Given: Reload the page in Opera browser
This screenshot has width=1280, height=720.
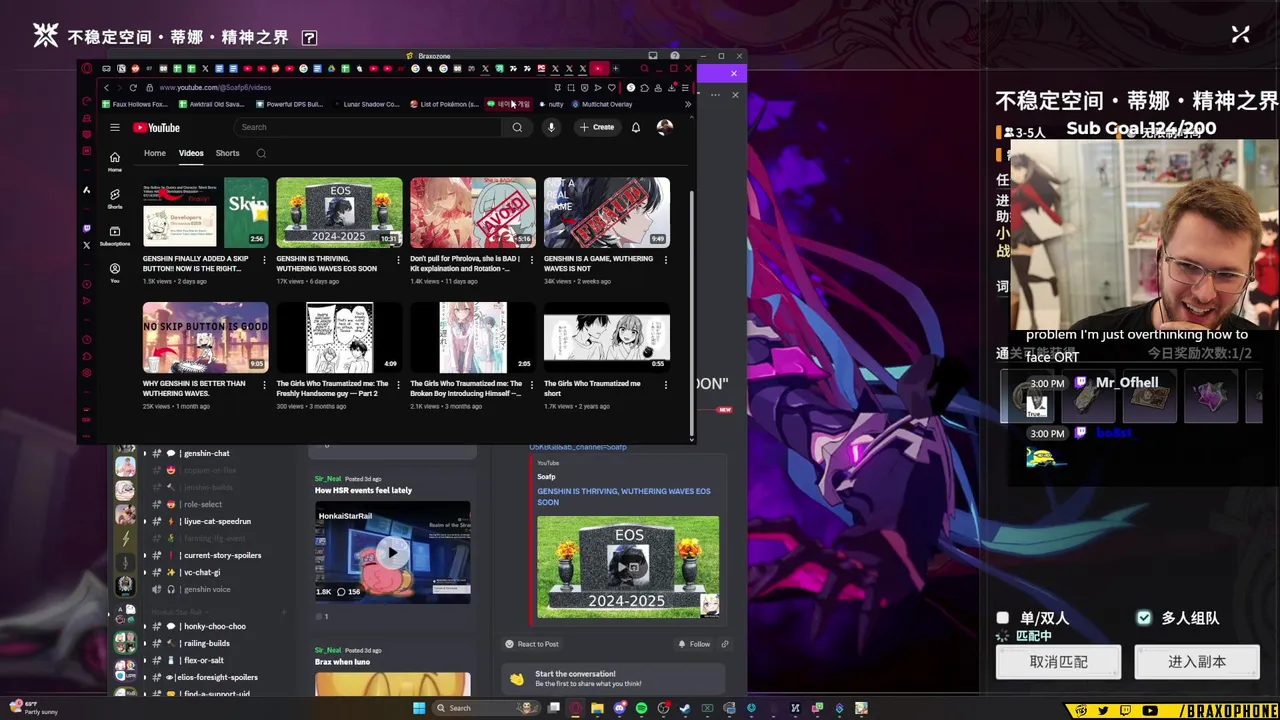Looking at the screenshot, I should tap(133, 87).
